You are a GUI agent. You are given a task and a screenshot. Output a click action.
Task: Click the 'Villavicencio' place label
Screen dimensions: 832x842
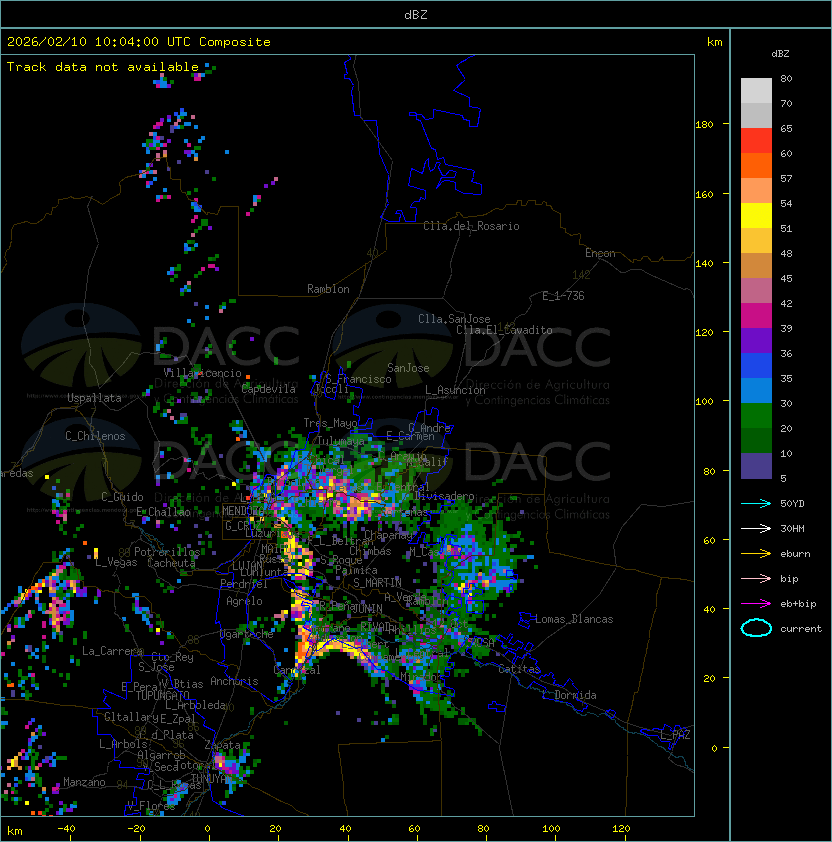click(x=202, y=373)
